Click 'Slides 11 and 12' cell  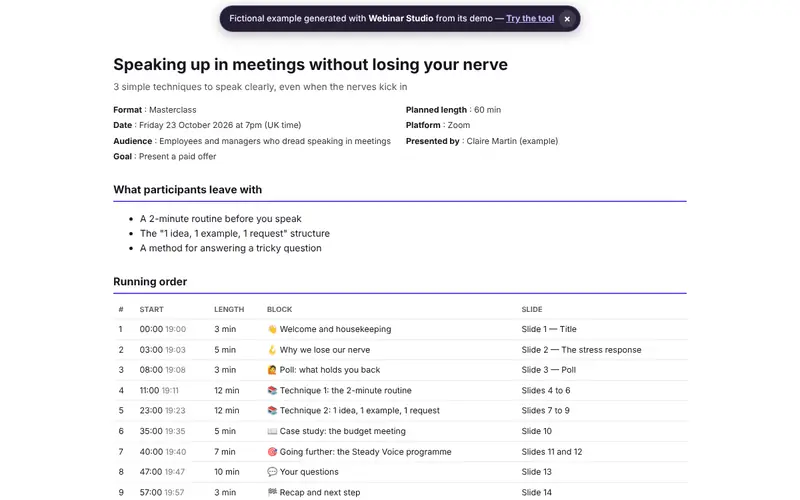pos(552,452)
